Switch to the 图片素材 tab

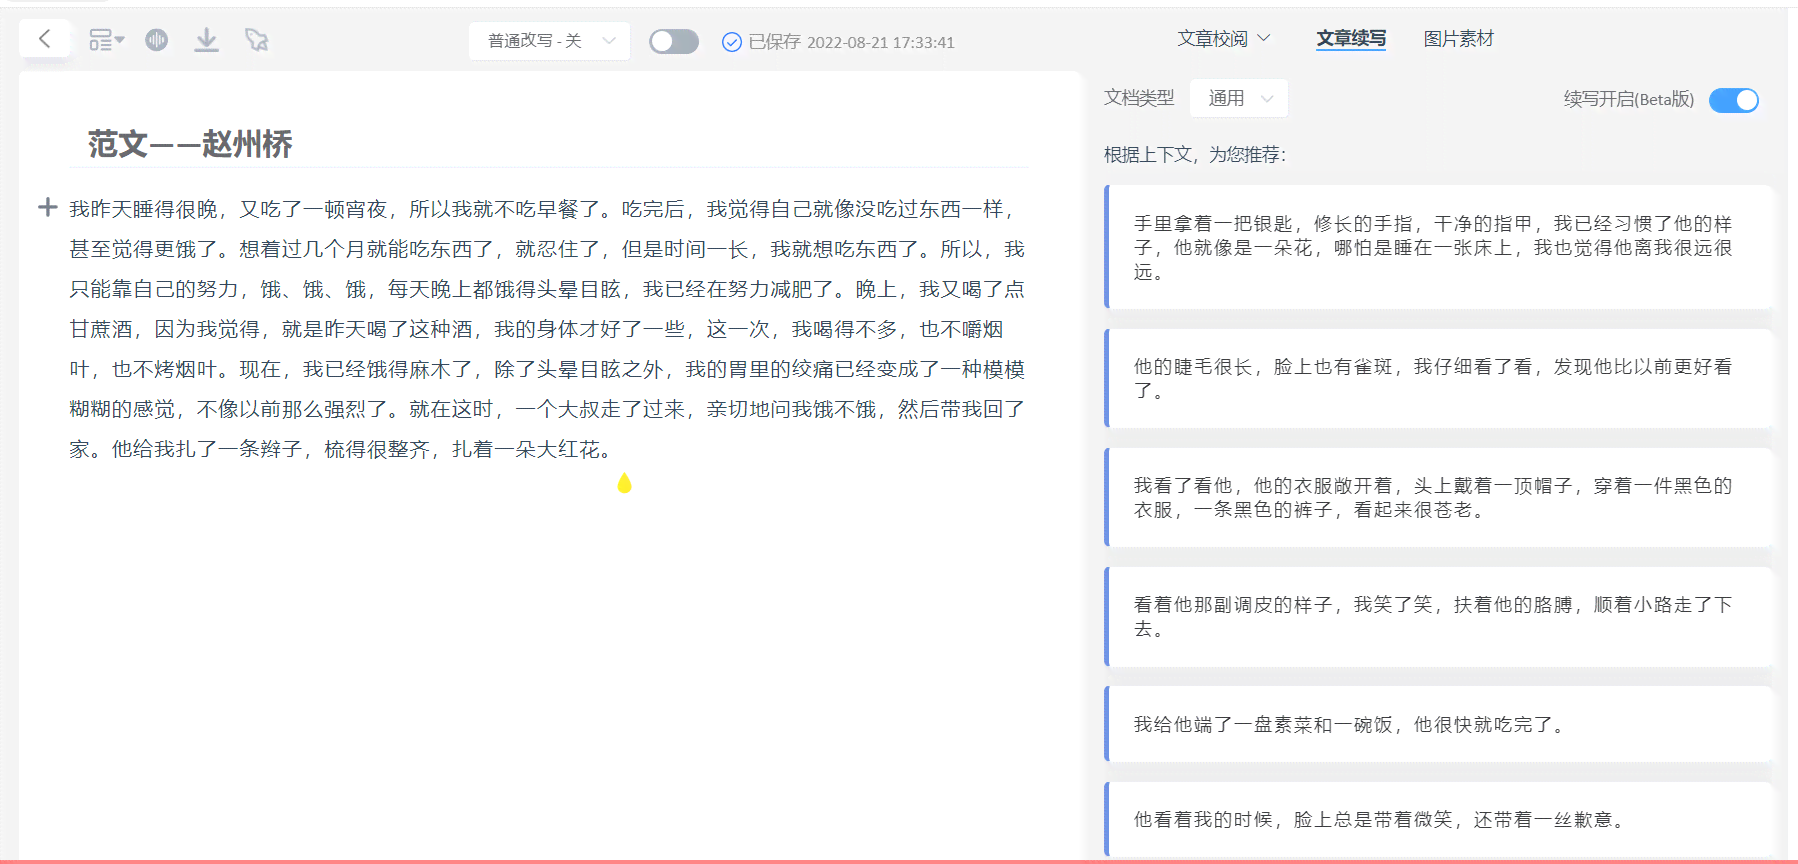[x=1459, y=39]
